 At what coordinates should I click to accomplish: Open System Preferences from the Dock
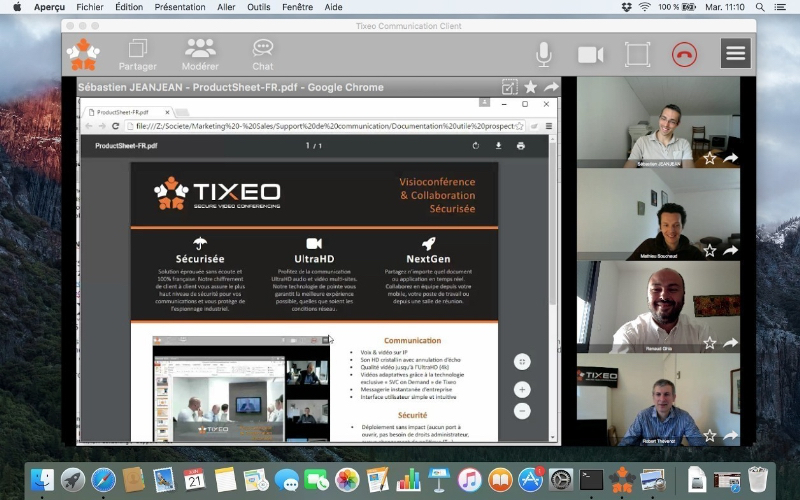pos(561,480)
